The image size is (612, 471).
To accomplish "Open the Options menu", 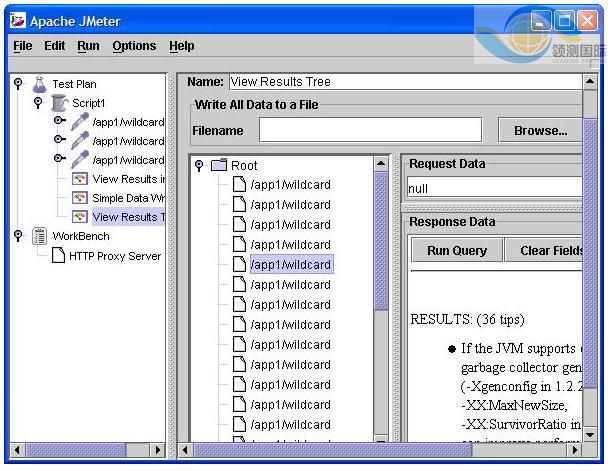I will (134, 46).
